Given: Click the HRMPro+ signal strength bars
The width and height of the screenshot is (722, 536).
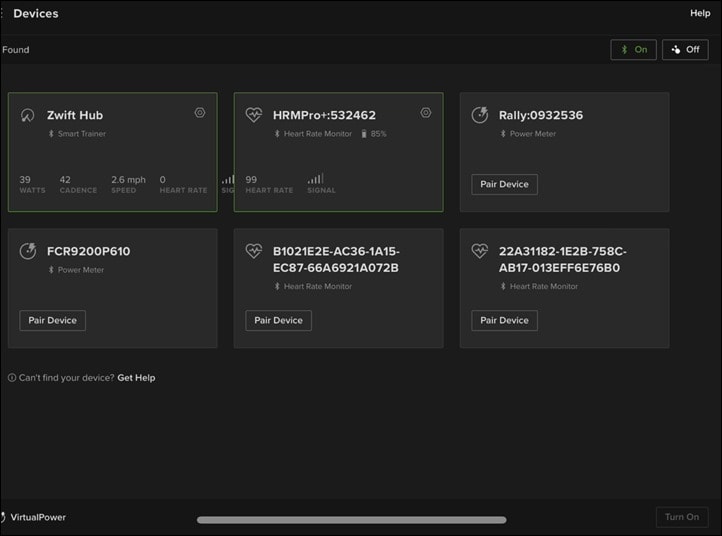Looking at the screenshot, I should coord(316,178).
